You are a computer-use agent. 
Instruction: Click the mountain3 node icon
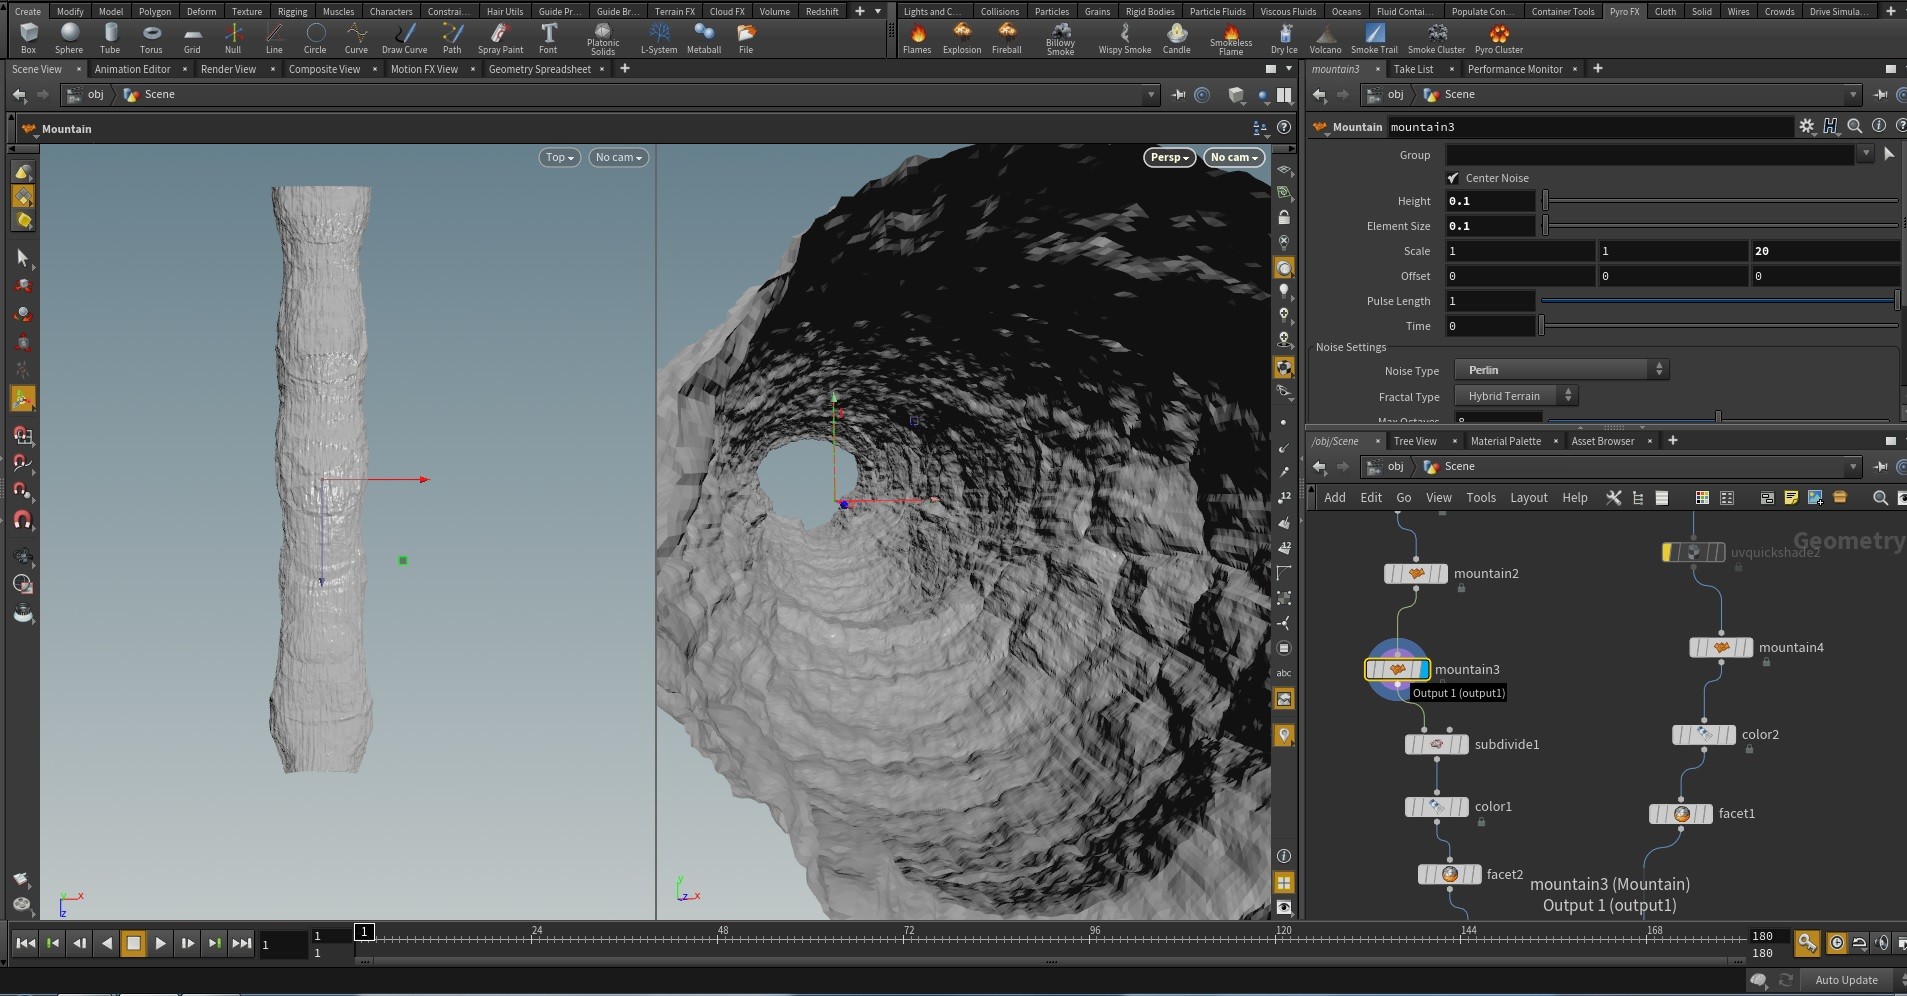[1397, 669]
